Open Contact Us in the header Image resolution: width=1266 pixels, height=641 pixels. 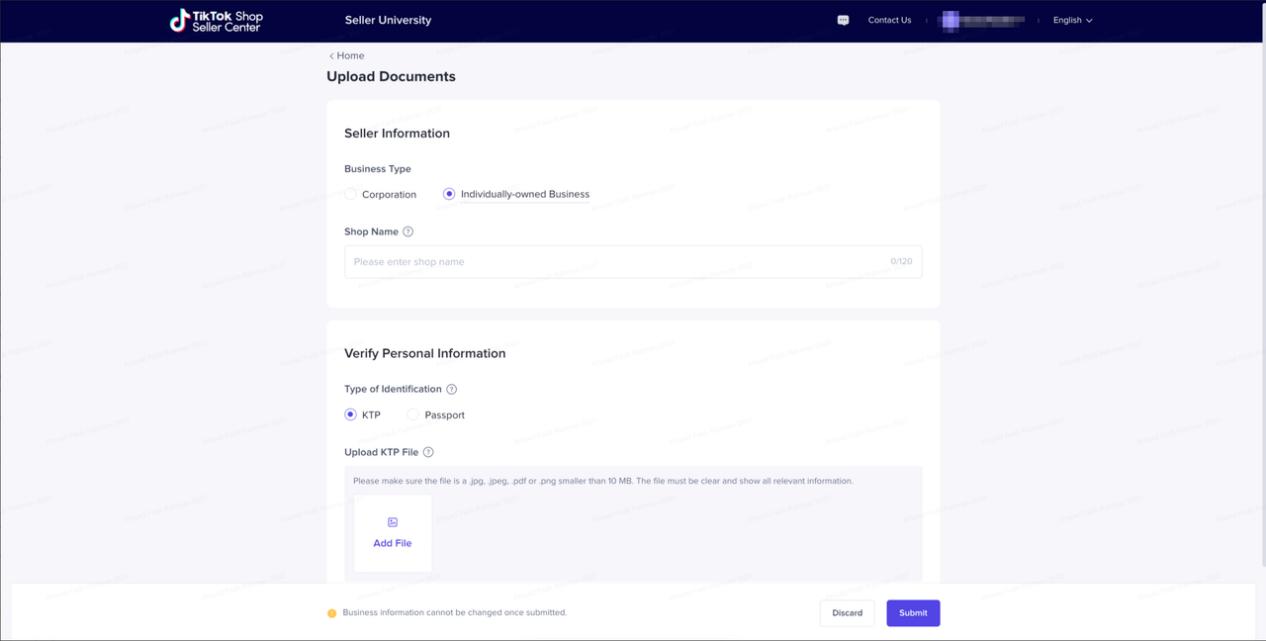point(889,20)
